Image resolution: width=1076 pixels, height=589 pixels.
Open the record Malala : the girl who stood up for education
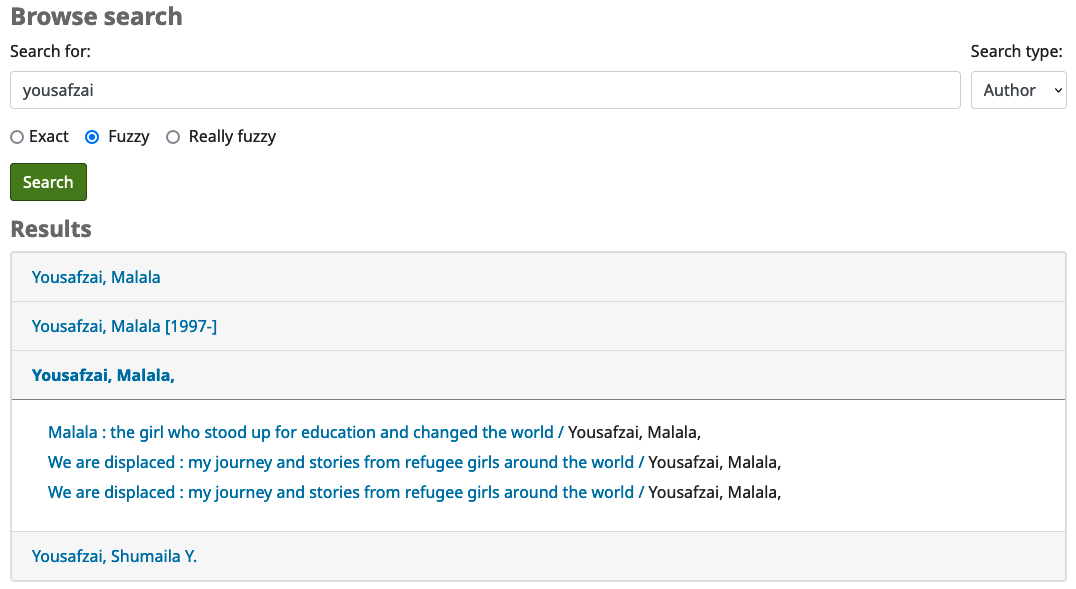pos(300,432)
